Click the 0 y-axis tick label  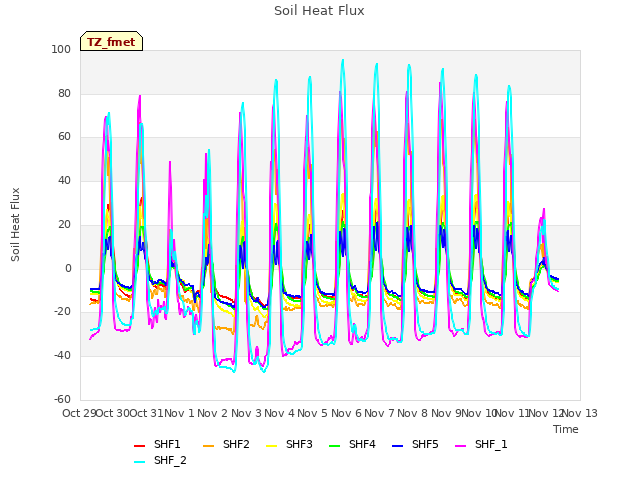(x=68, y=269)
